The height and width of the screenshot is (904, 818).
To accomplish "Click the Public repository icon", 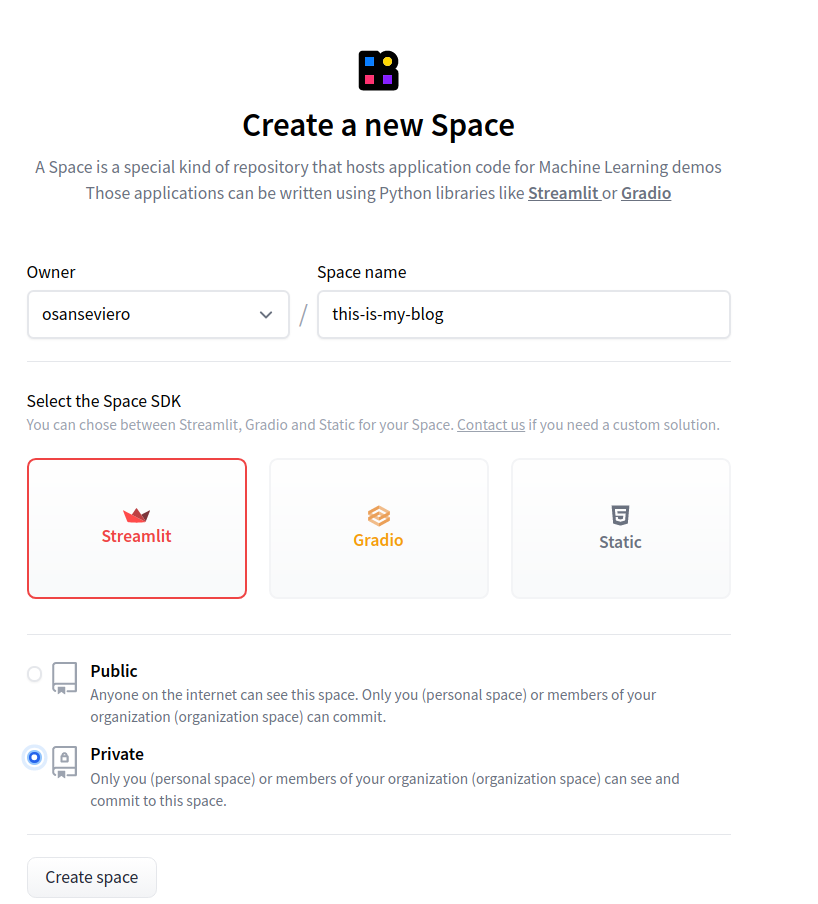I will tap(65, 677).
